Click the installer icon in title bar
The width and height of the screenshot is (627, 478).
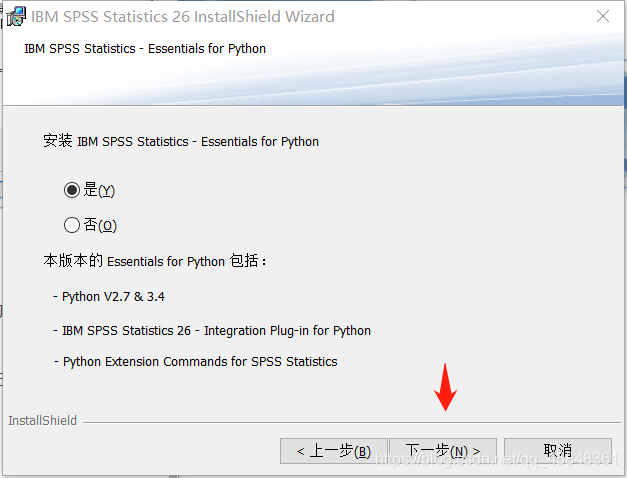click(16, 16)
